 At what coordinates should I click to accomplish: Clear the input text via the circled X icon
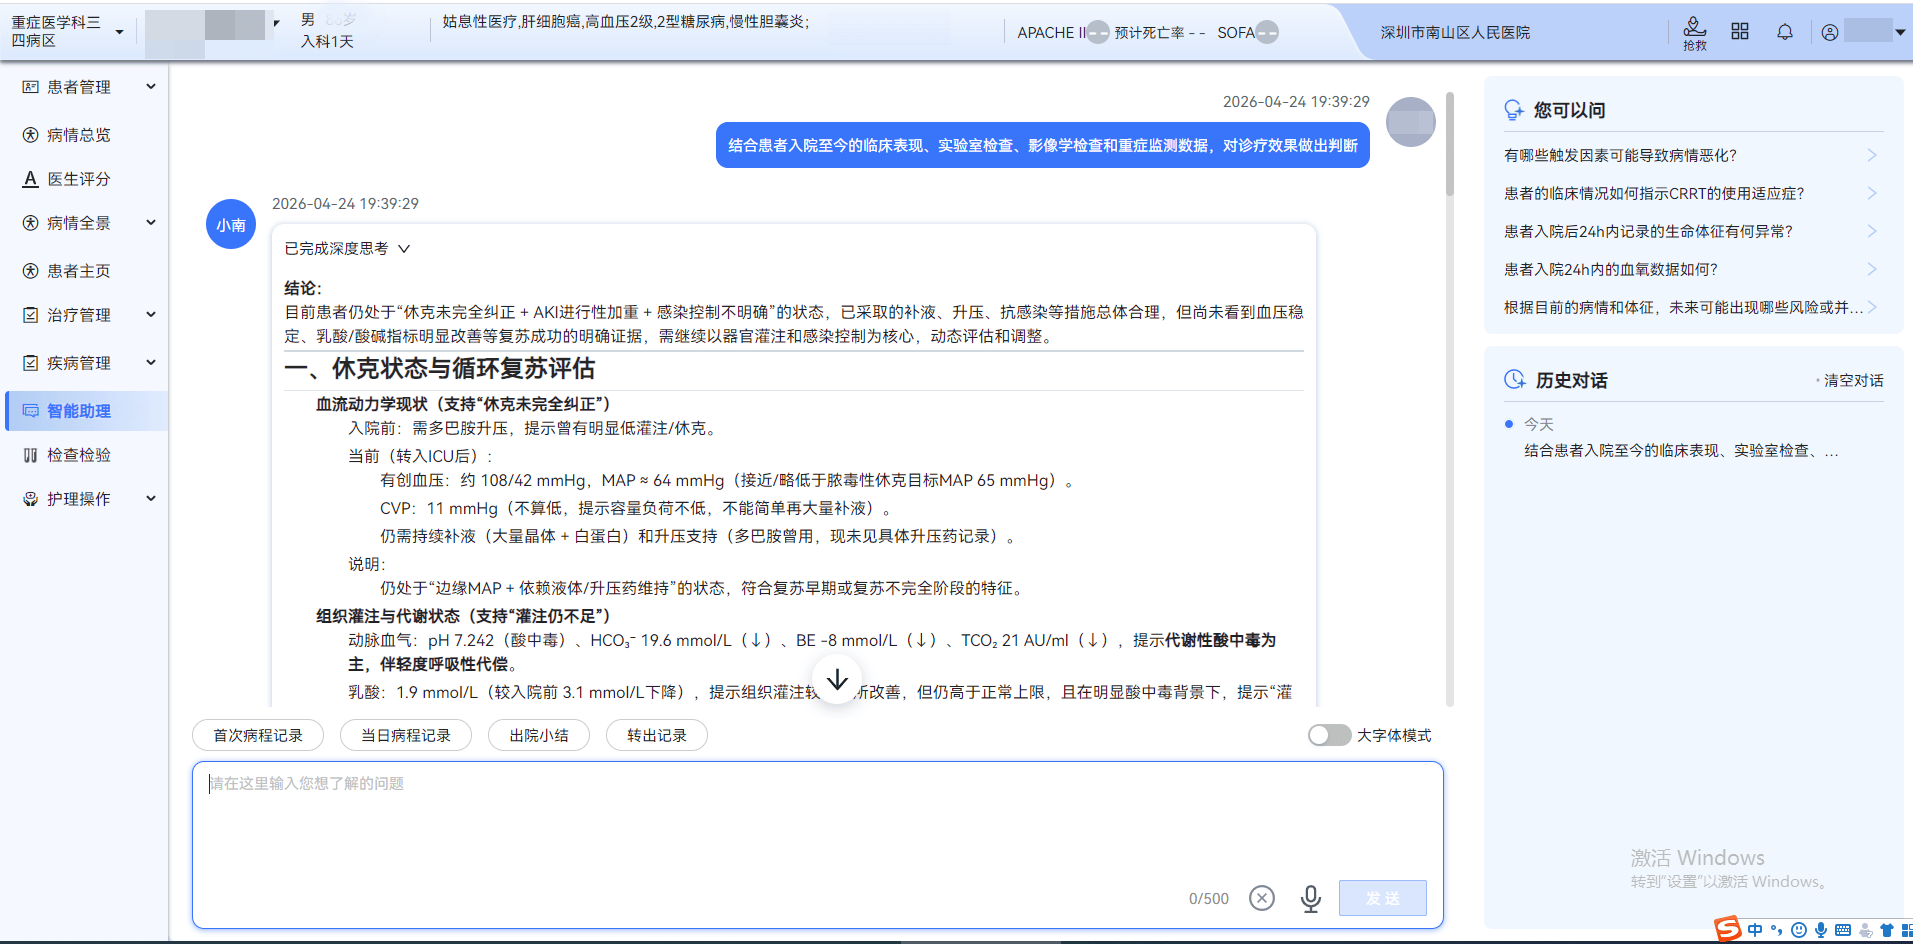[x=1261, y=898]
